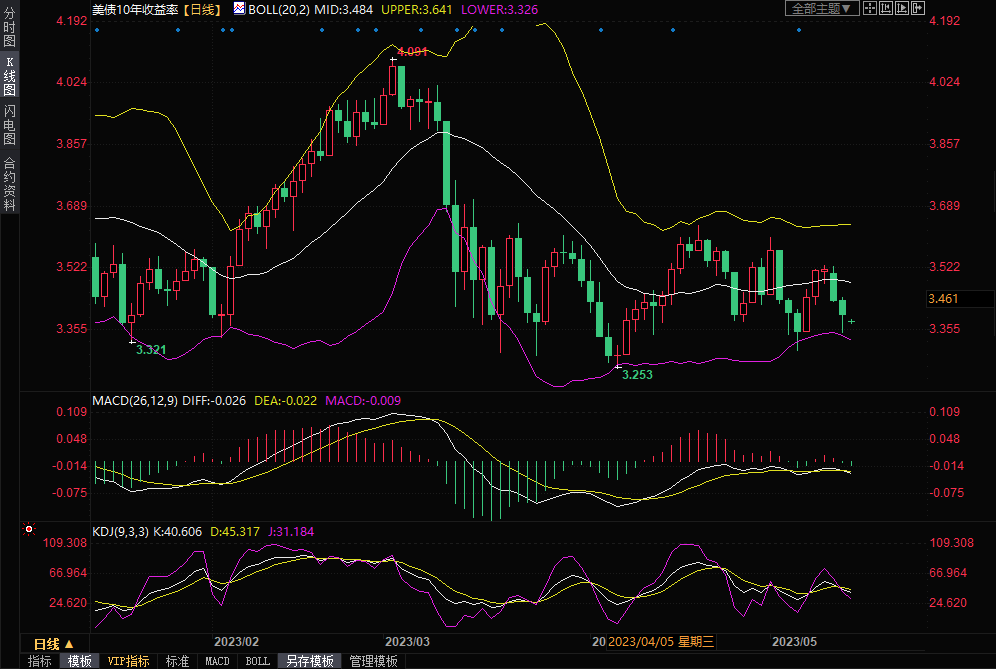
Task: Click the 另存模板 button
Action: tap(309, 661)
